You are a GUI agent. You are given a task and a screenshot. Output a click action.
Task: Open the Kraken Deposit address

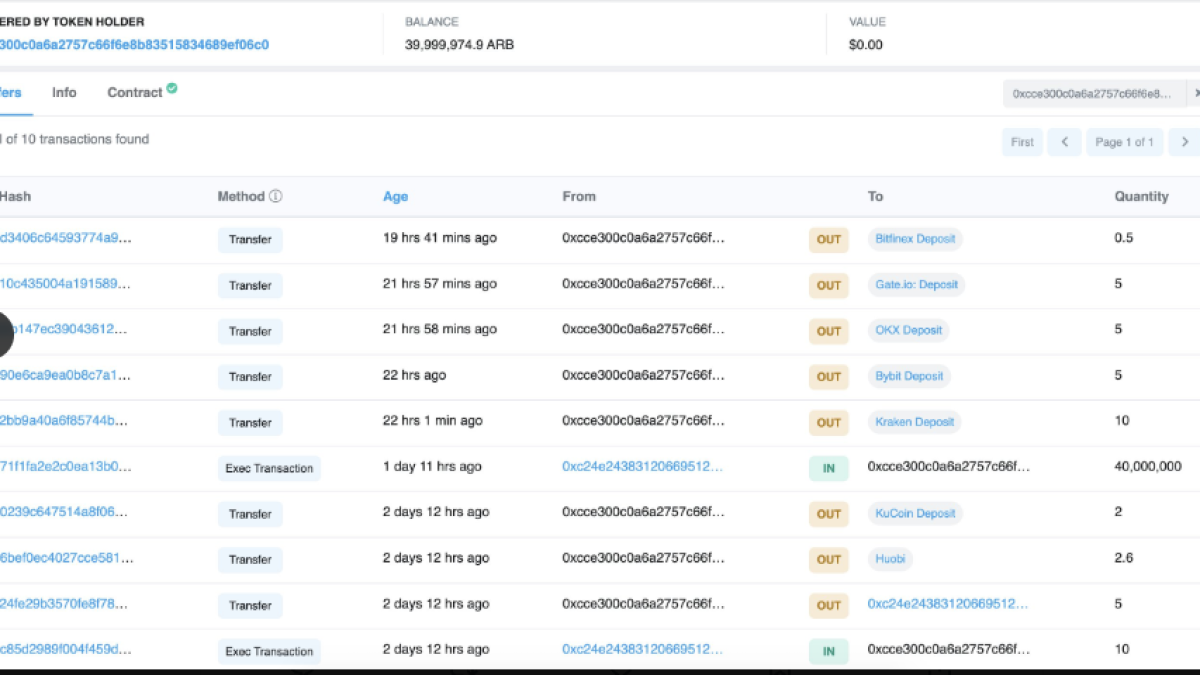pyautogui.click(x=915, y=422)
